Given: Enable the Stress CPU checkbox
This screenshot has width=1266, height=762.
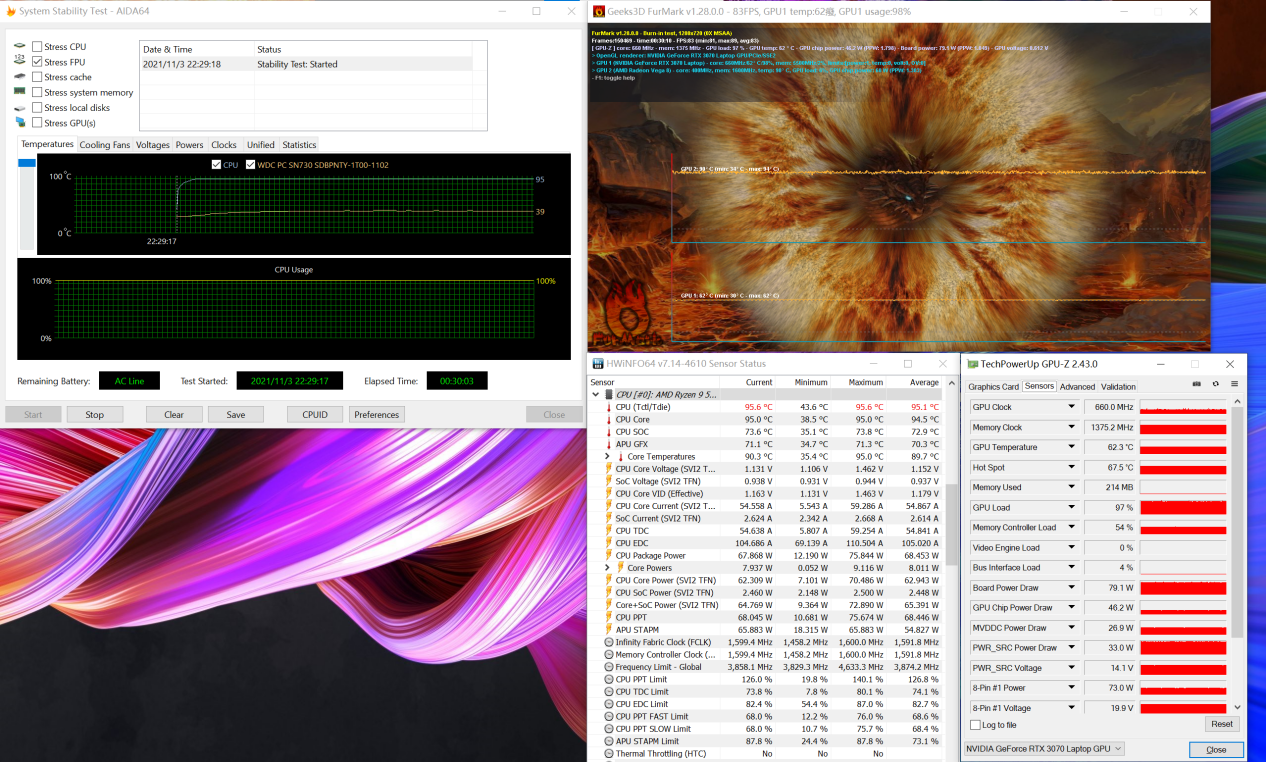Looking at the screenshot, I should click(37, 47).
